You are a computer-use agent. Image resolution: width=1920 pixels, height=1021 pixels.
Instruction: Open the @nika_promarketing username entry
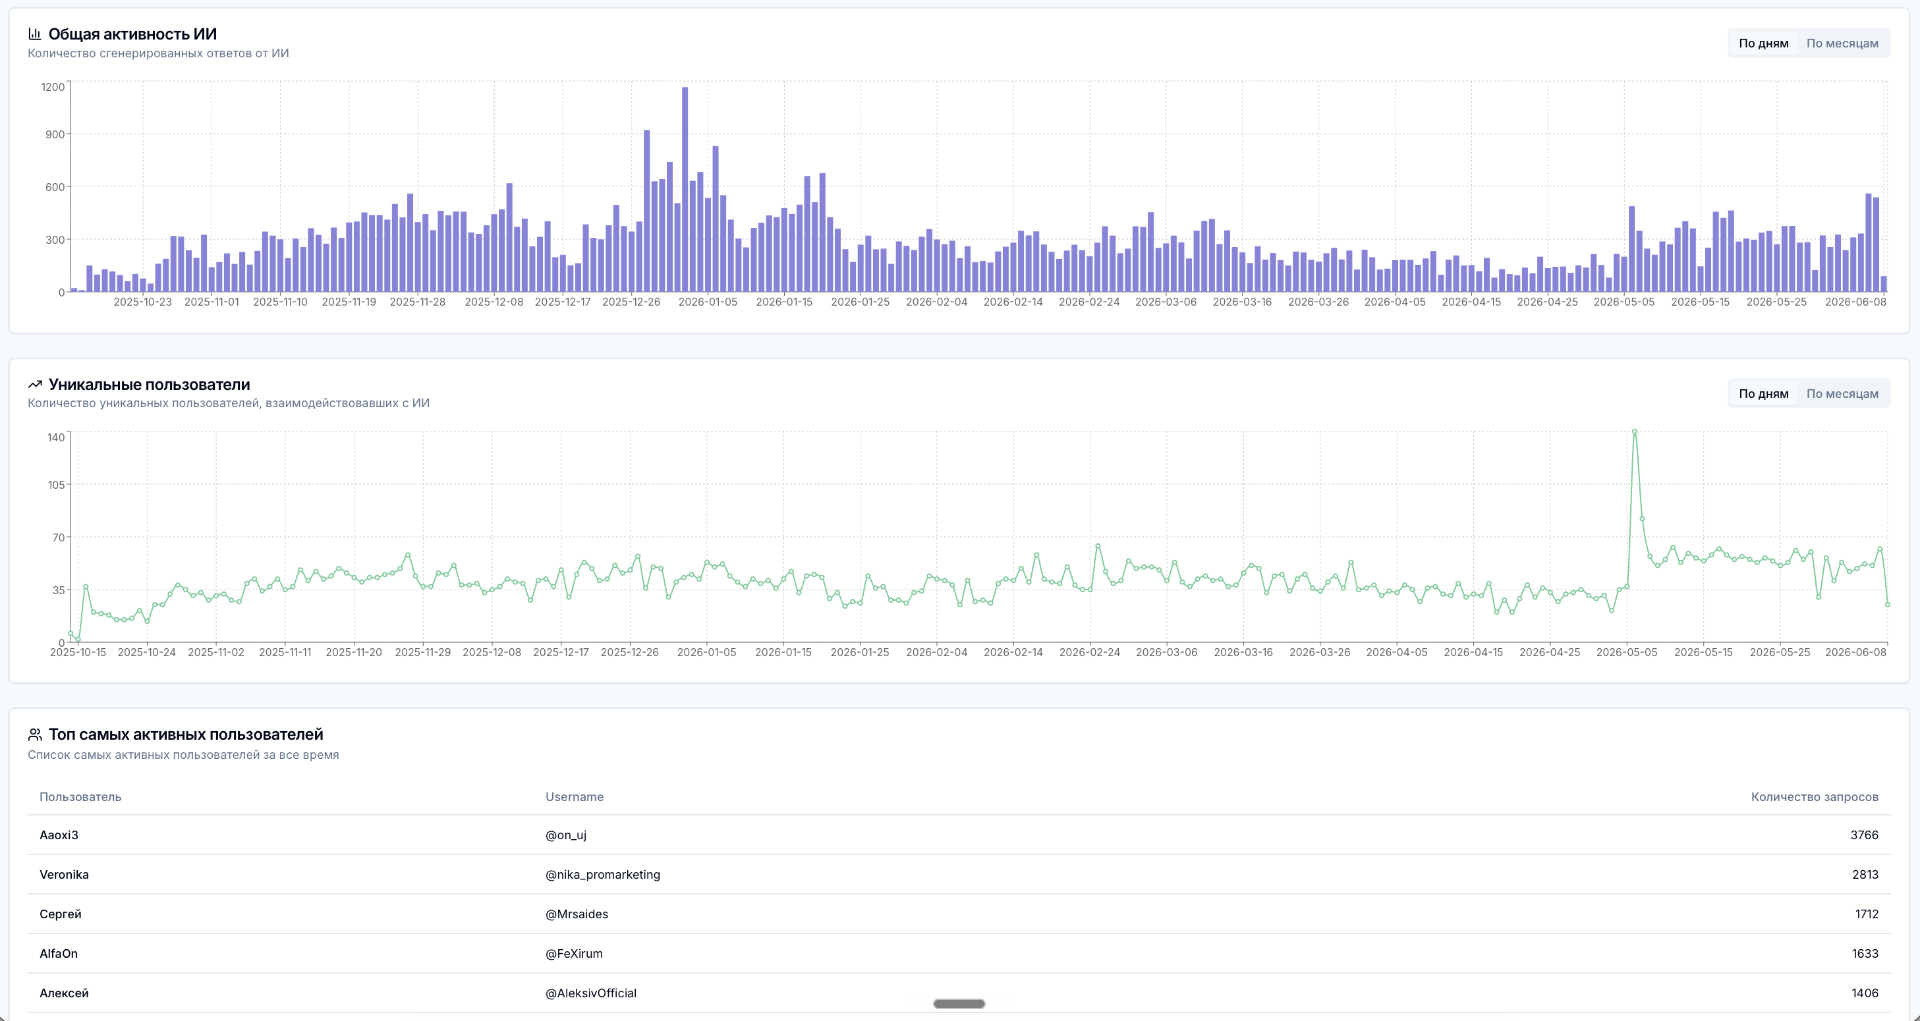point(603,874)
